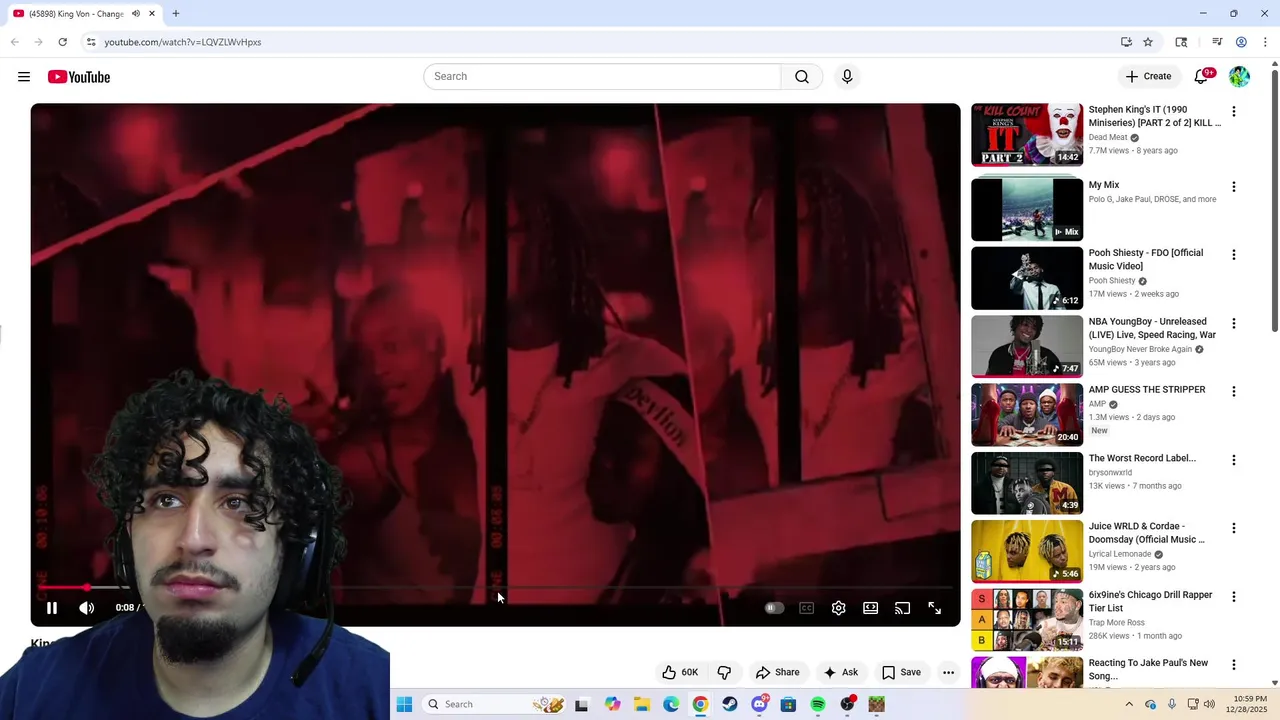Screen dimensions: 1280x720
Task: Mute the video player volume
Action: click(x=87, y=608)
